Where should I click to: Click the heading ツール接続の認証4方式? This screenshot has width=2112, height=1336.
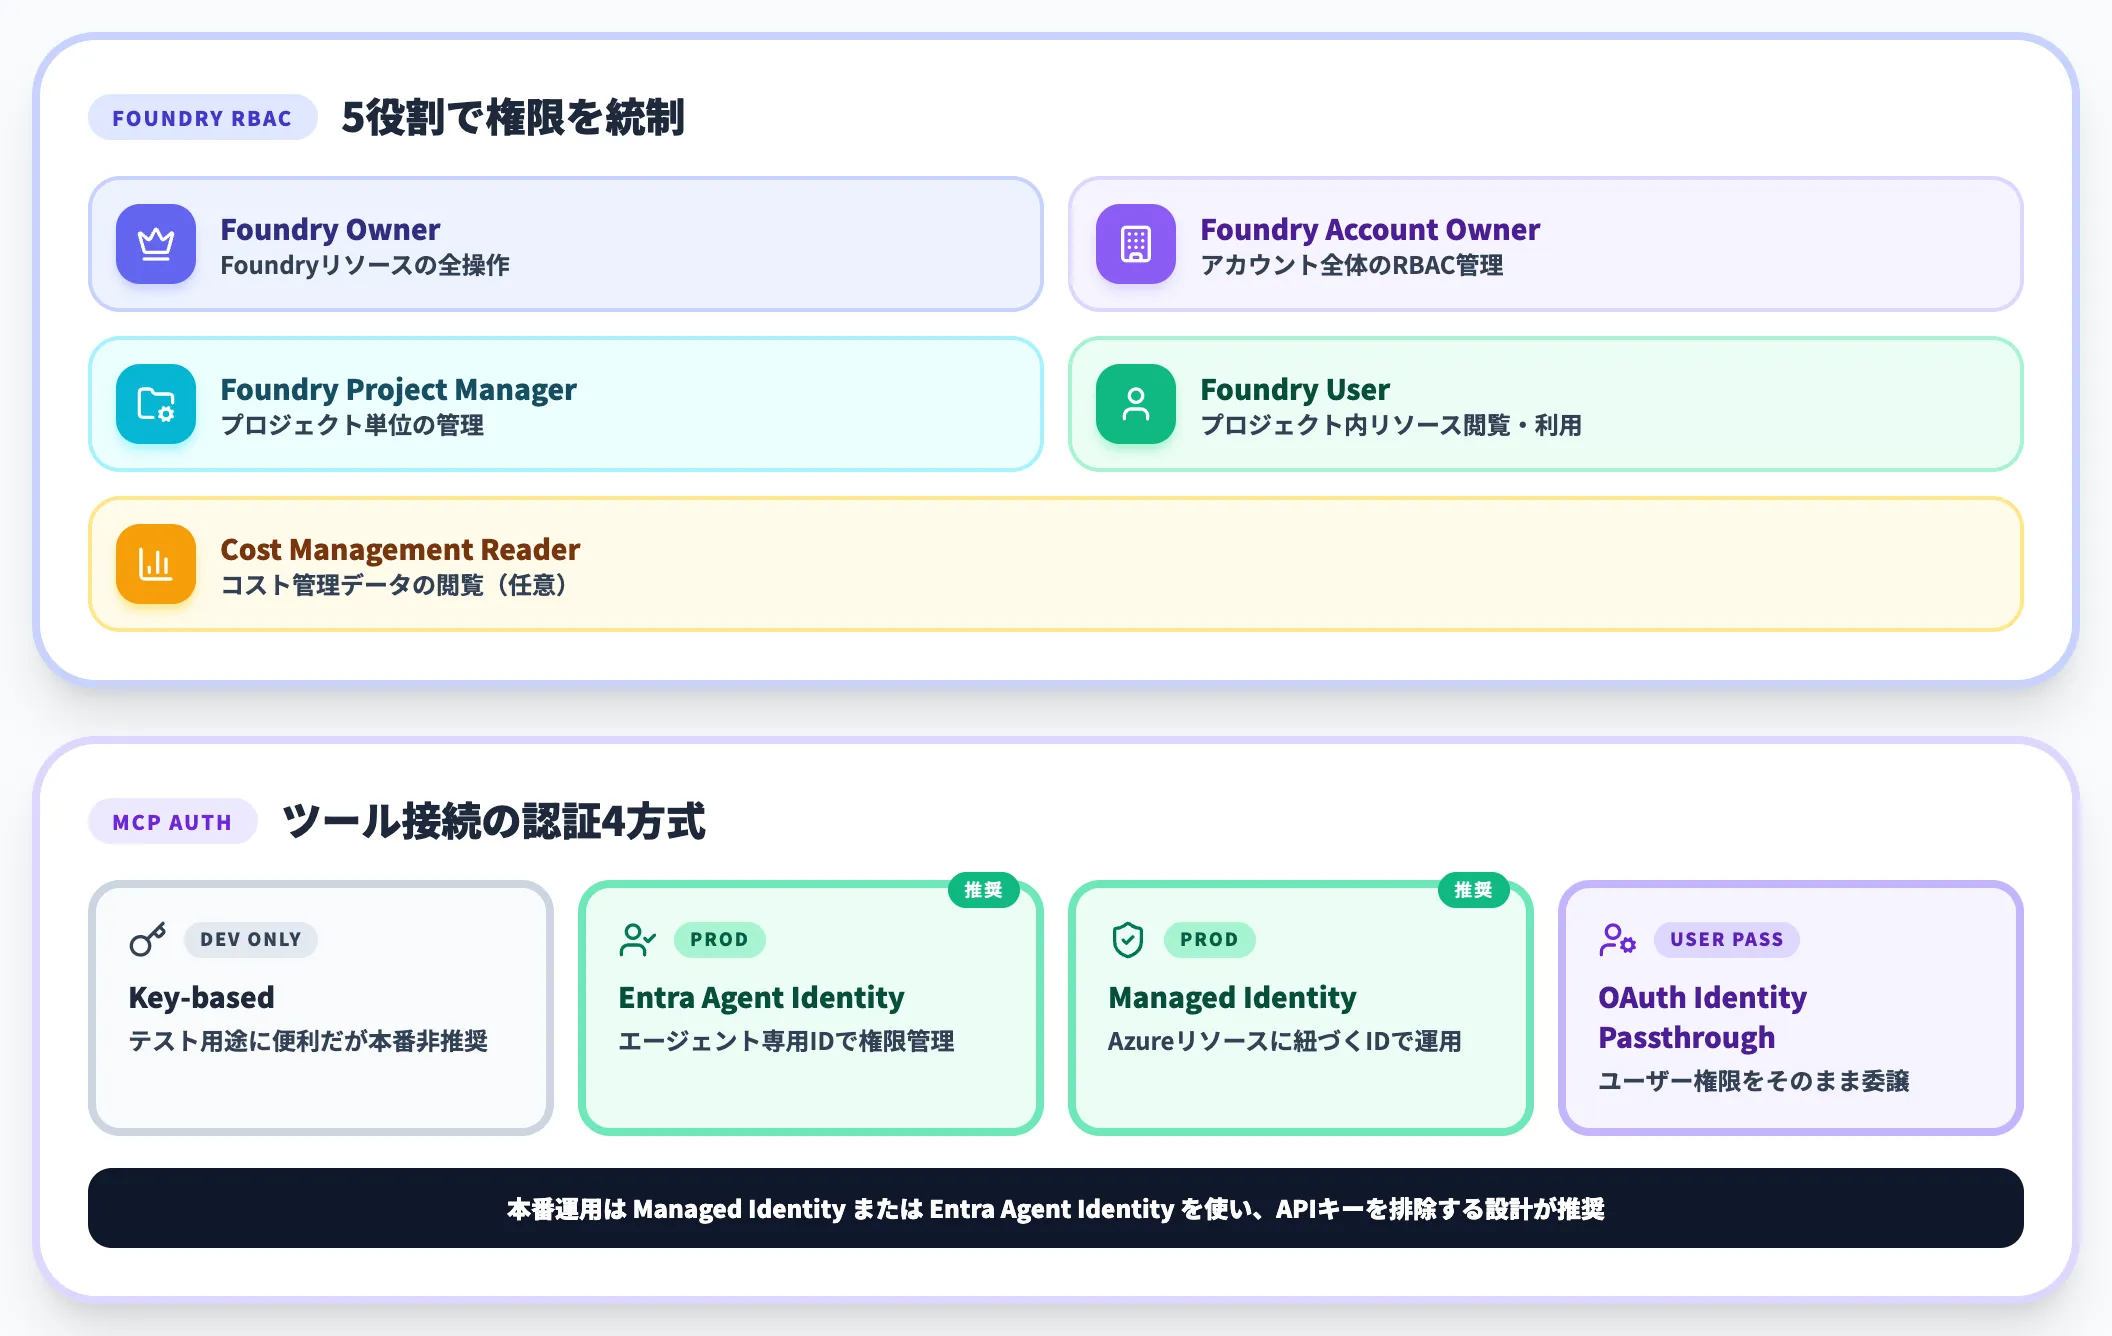pyautogui.click(x=494, y=821)
